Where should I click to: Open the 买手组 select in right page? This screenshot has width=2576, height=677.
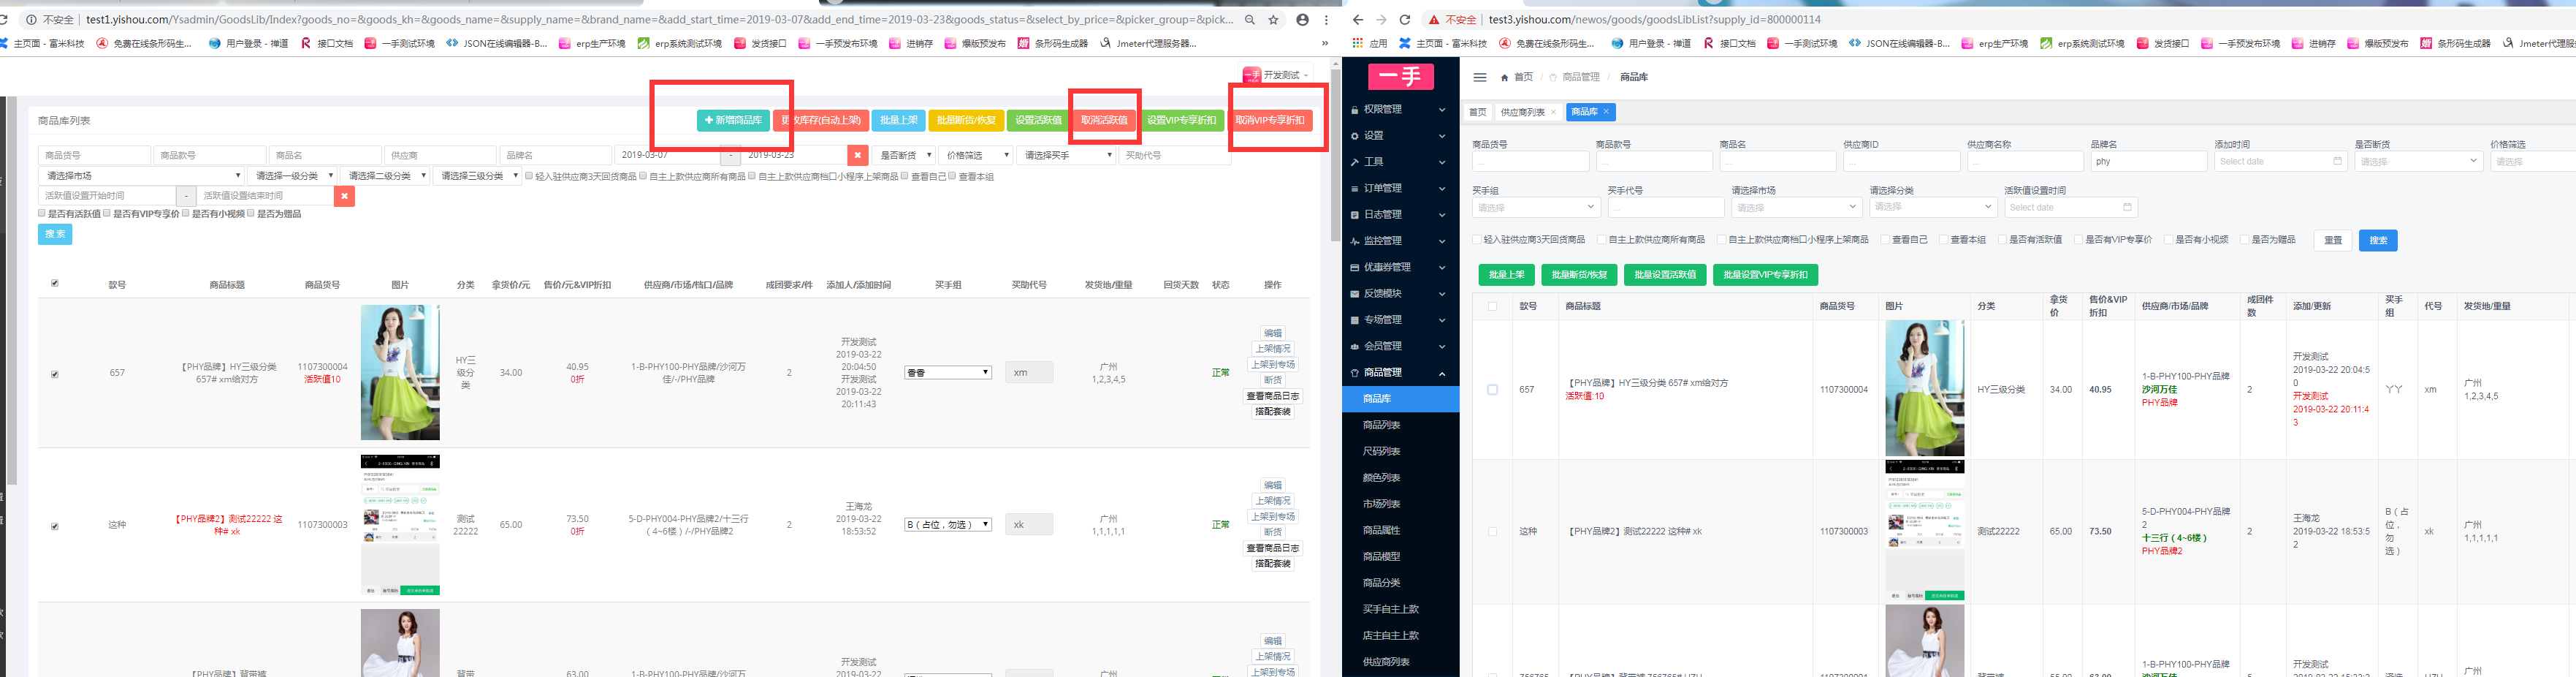1535,208
